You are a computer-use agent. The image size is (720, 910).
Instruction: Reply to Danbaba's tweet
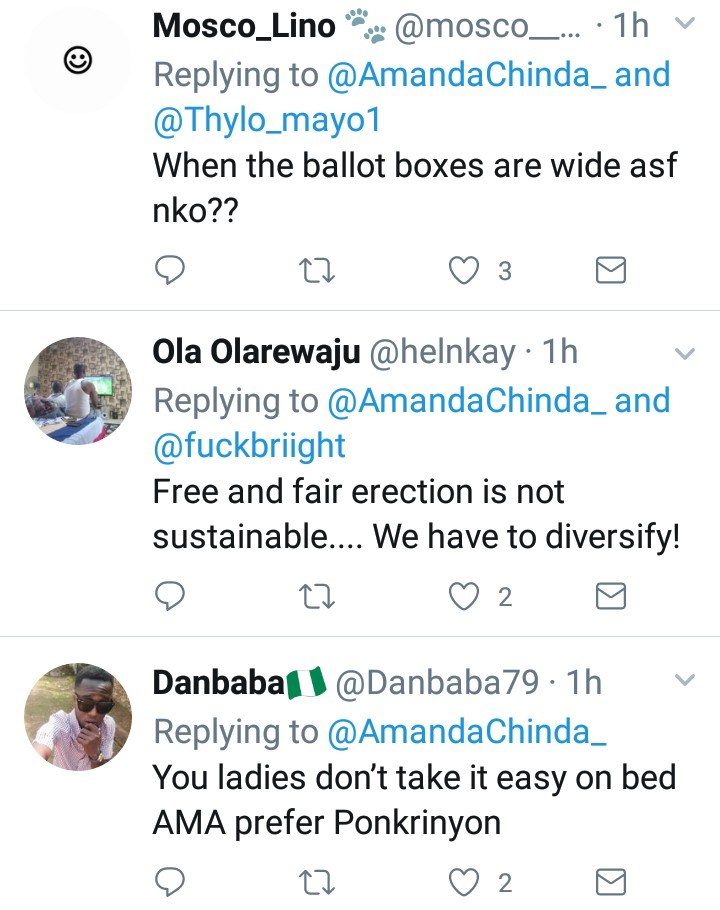pyautogui.click(x=170, y=882)
